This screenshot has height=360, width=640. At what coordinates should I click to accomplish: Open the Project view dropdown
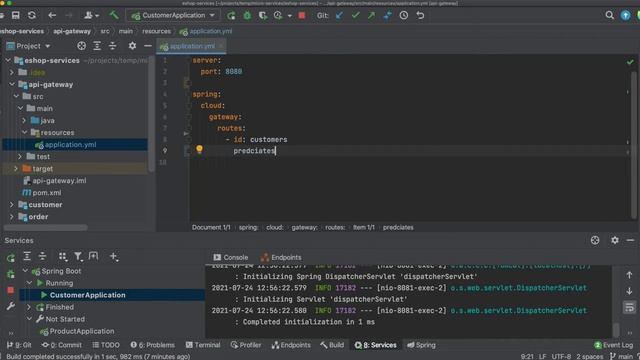click(x=29, y=46)
